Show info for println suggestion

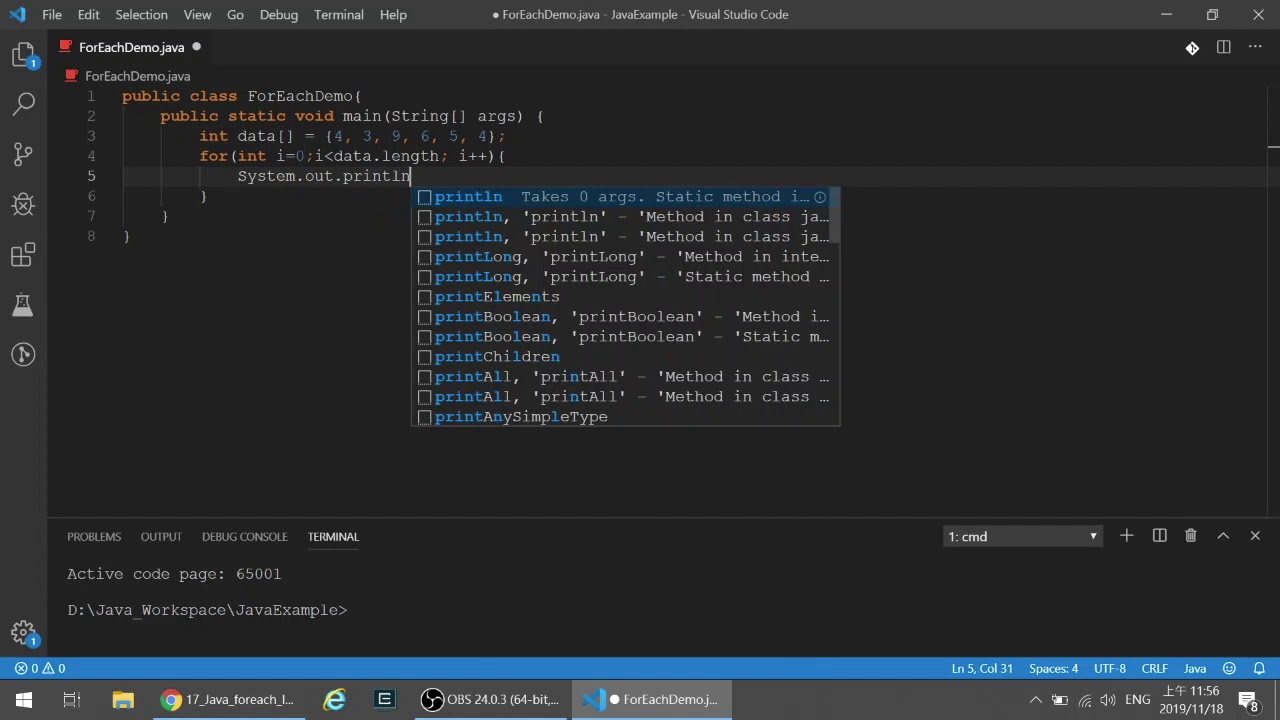tap(820, 197)
